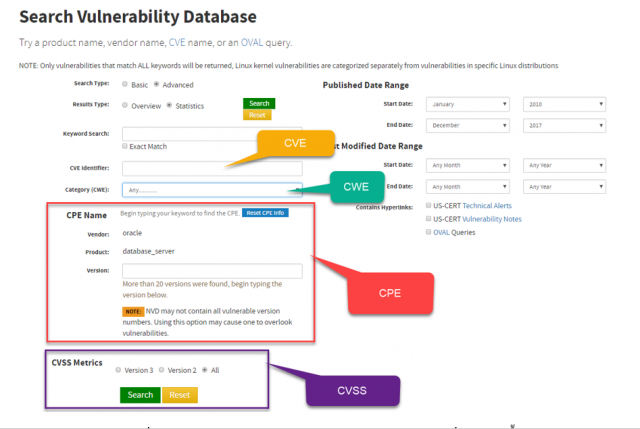The height and width of the screenshot is (429, 640).
Task: Open the Published Start Date year dropdown
Action: (564, 104)
